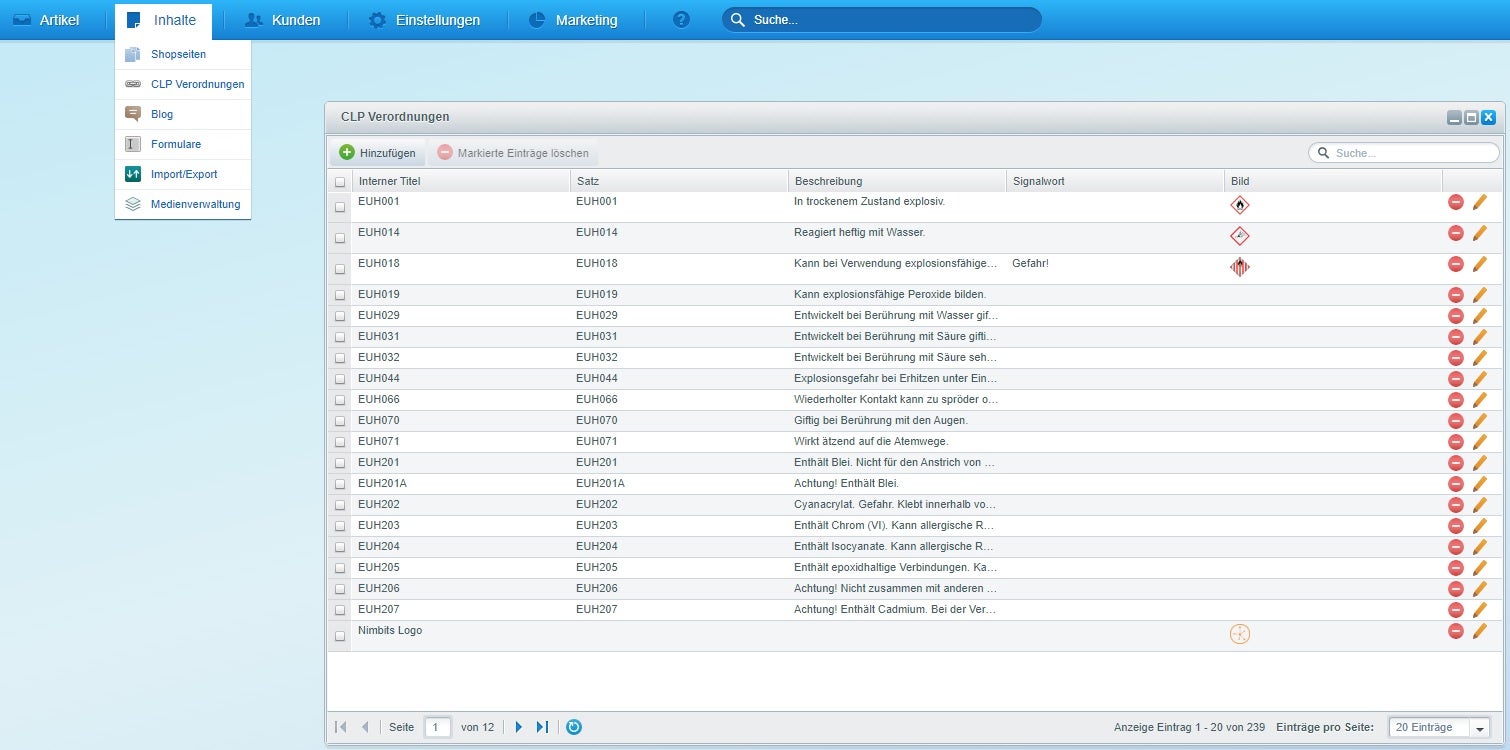The image size is (1510, 750).
Task: Edit the EUH066 row via pencil icon
Action: (x=1480, y=400)
